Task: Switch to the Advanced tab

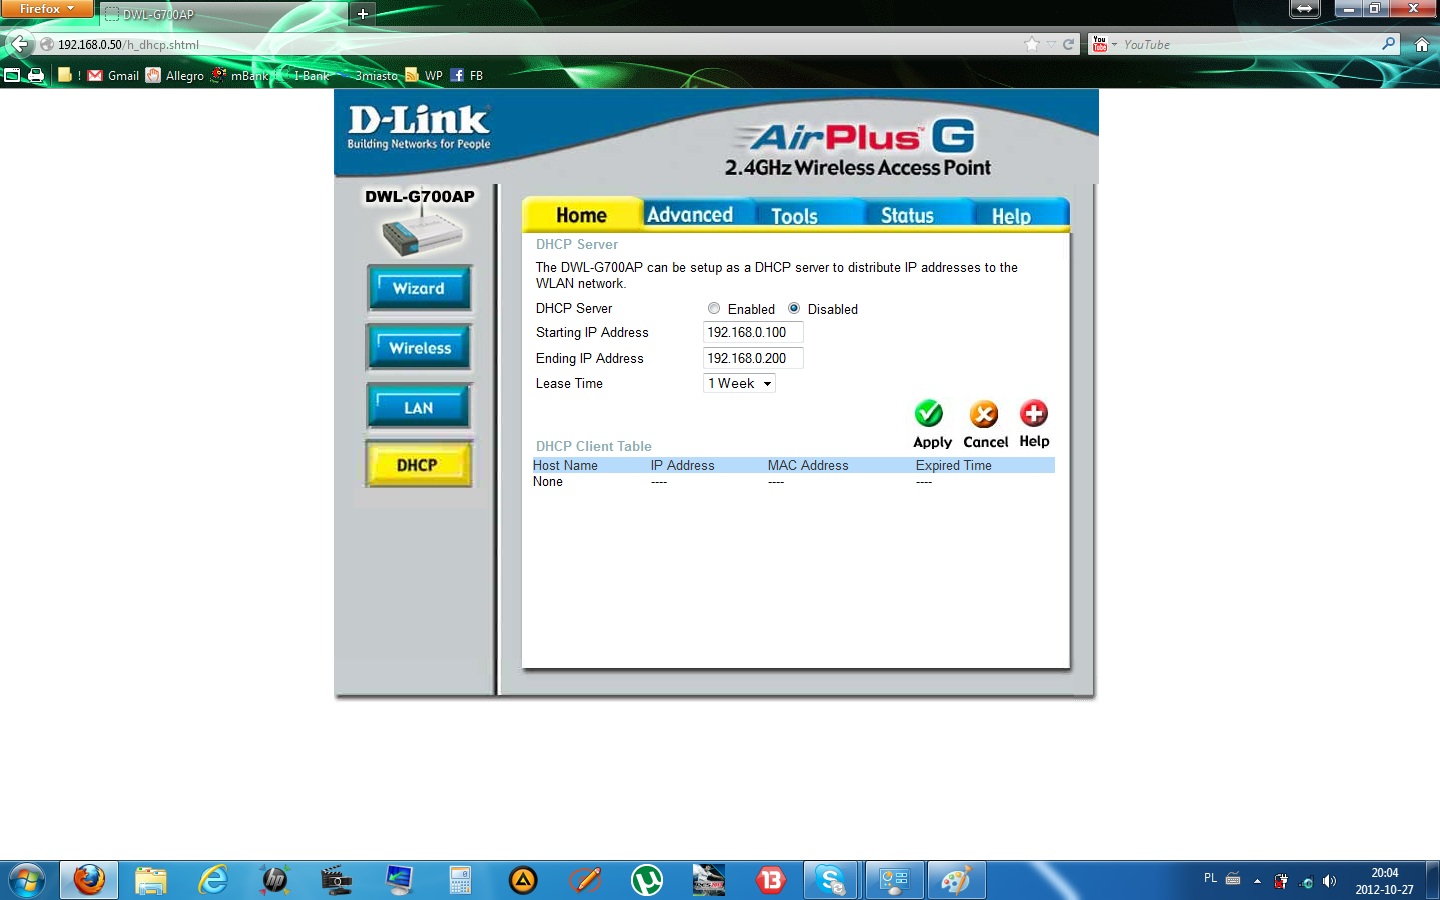Action: (x=690, y=214)
